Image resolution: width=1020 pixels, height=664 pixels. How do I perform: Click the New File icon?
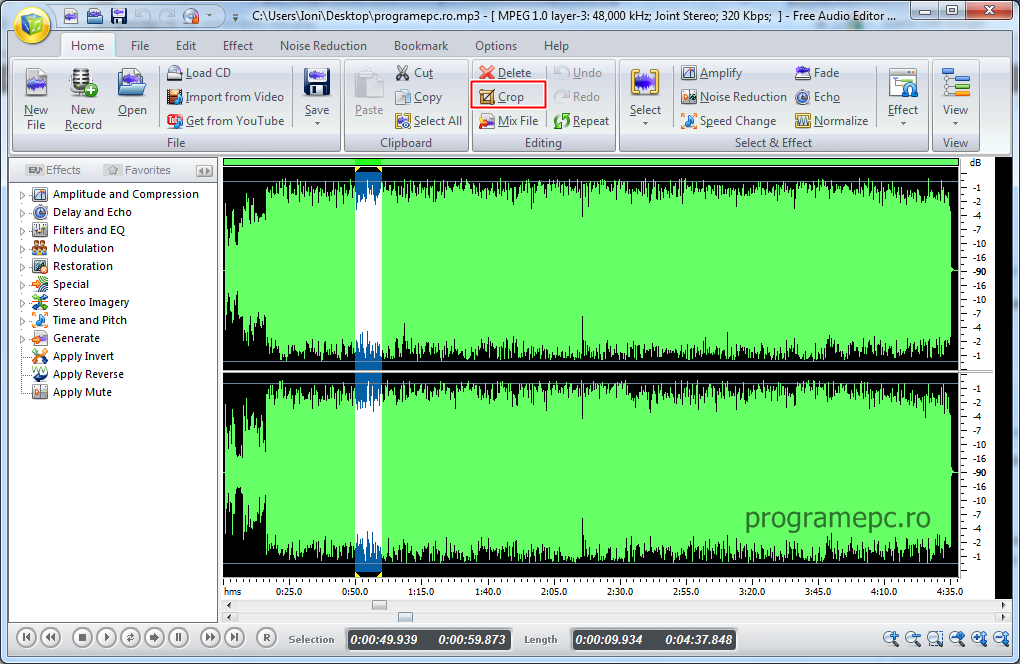[36, 99]
